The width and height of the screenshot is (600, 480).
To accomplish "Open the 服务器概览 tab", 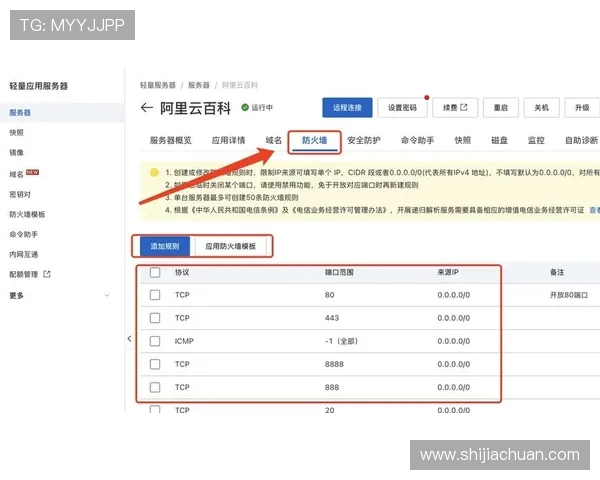I will click(171, 140).
